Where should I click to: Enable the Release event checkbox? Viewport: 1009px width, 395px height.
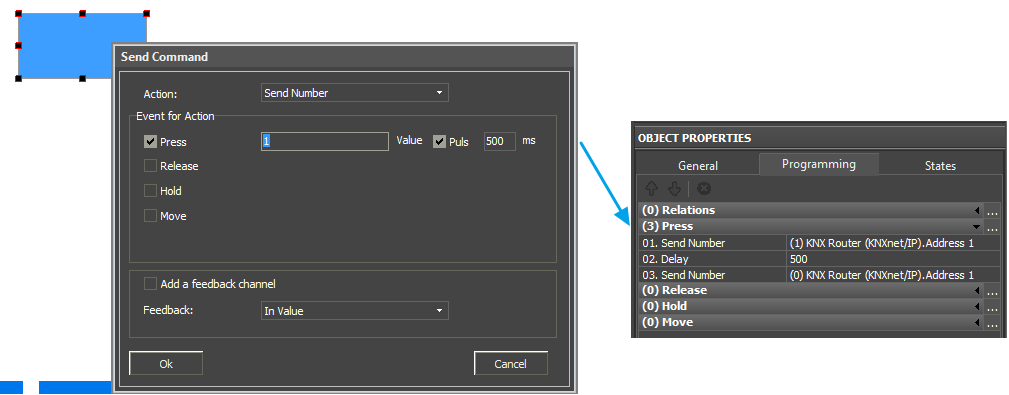[151, 166]
